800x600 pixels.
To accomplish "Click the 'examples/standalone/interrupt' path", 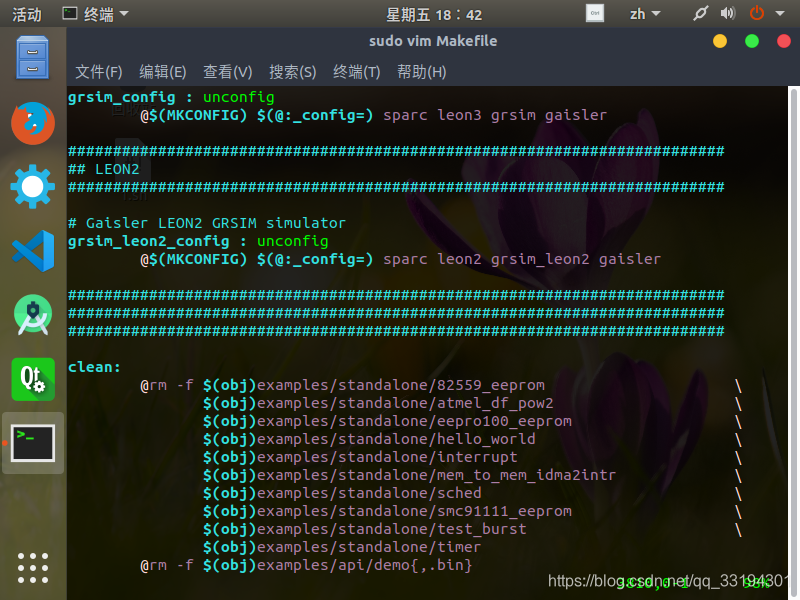I will point(387,457).
